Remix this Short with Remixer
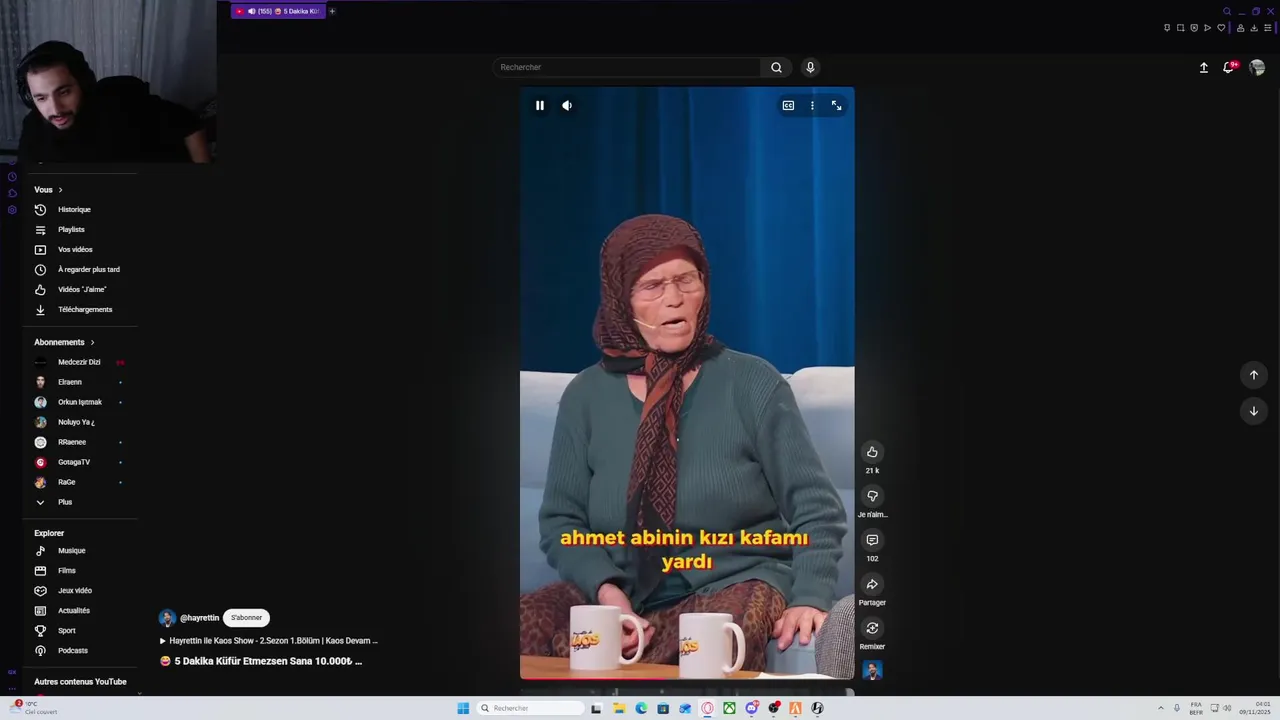This screenshot has height=720, width=1280. pyautogui.click(x=872, y=628)
